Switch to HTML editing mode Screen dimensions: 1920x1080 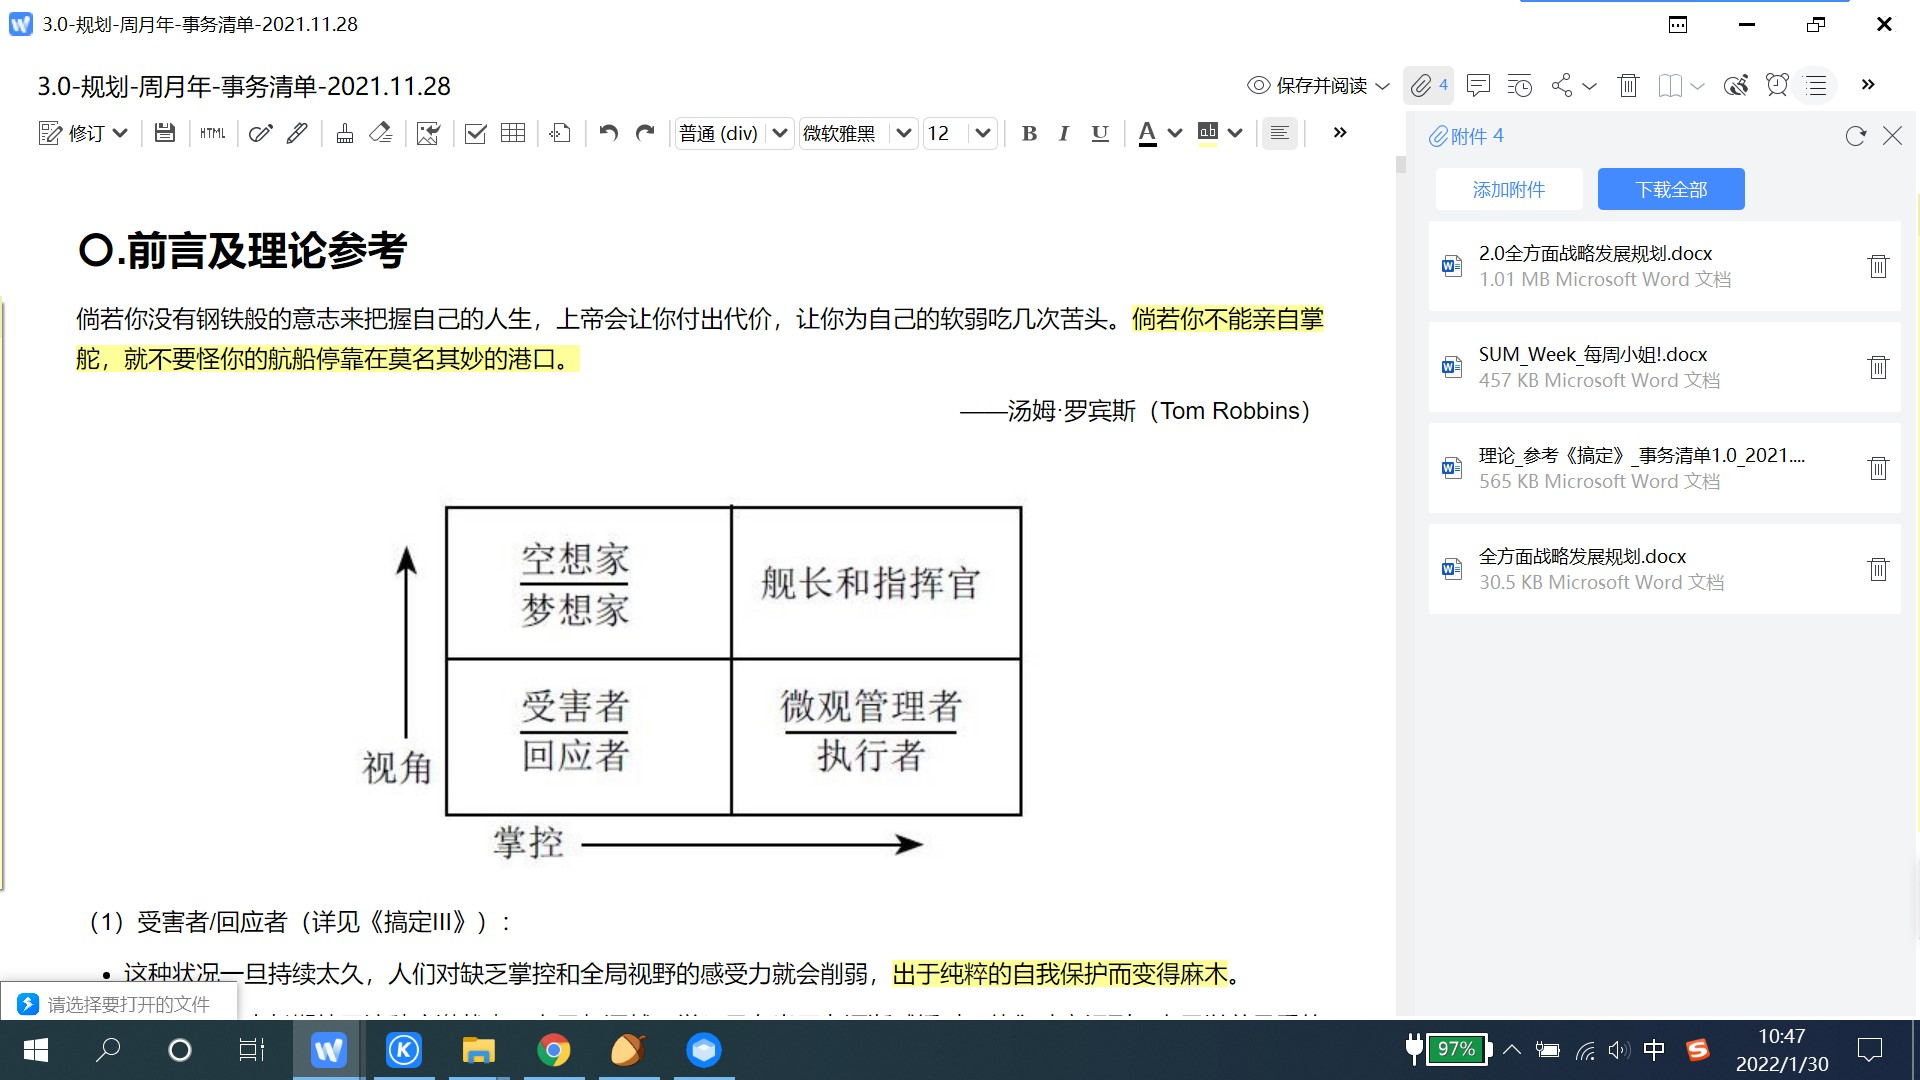(212, 133)
